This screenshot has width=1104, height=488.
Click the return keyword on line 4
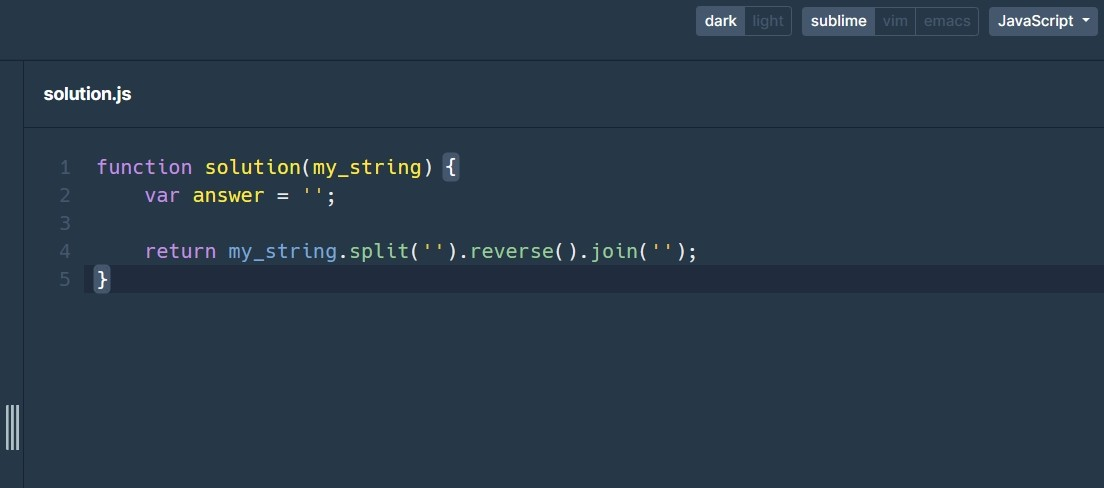pos(180,251)
